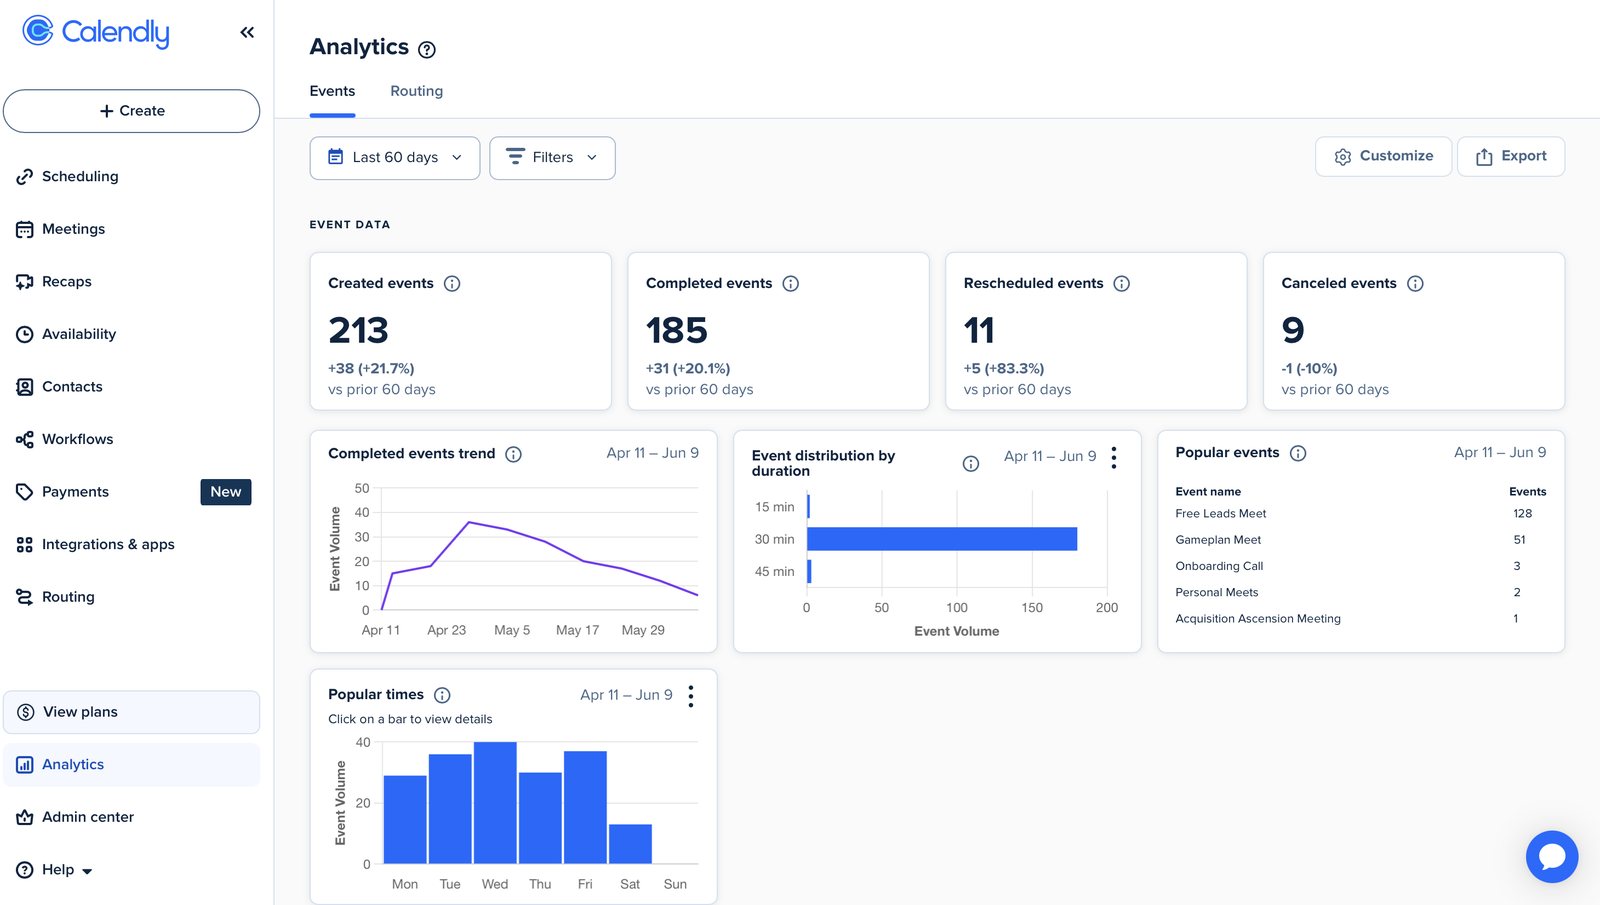
Task: Click info icon beside Event distribution by duration
Action: point(971,463)
